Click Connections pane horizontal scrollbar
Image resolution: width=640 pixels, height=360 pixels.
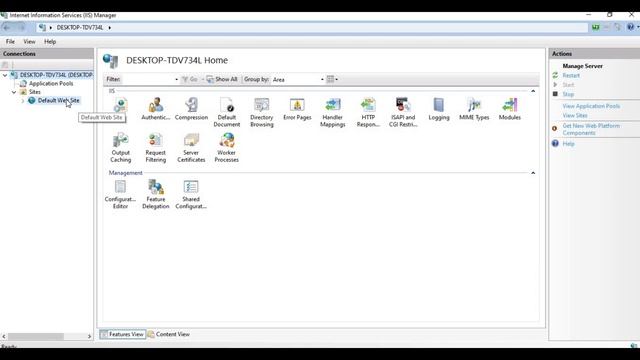click(x=36, y=336)
